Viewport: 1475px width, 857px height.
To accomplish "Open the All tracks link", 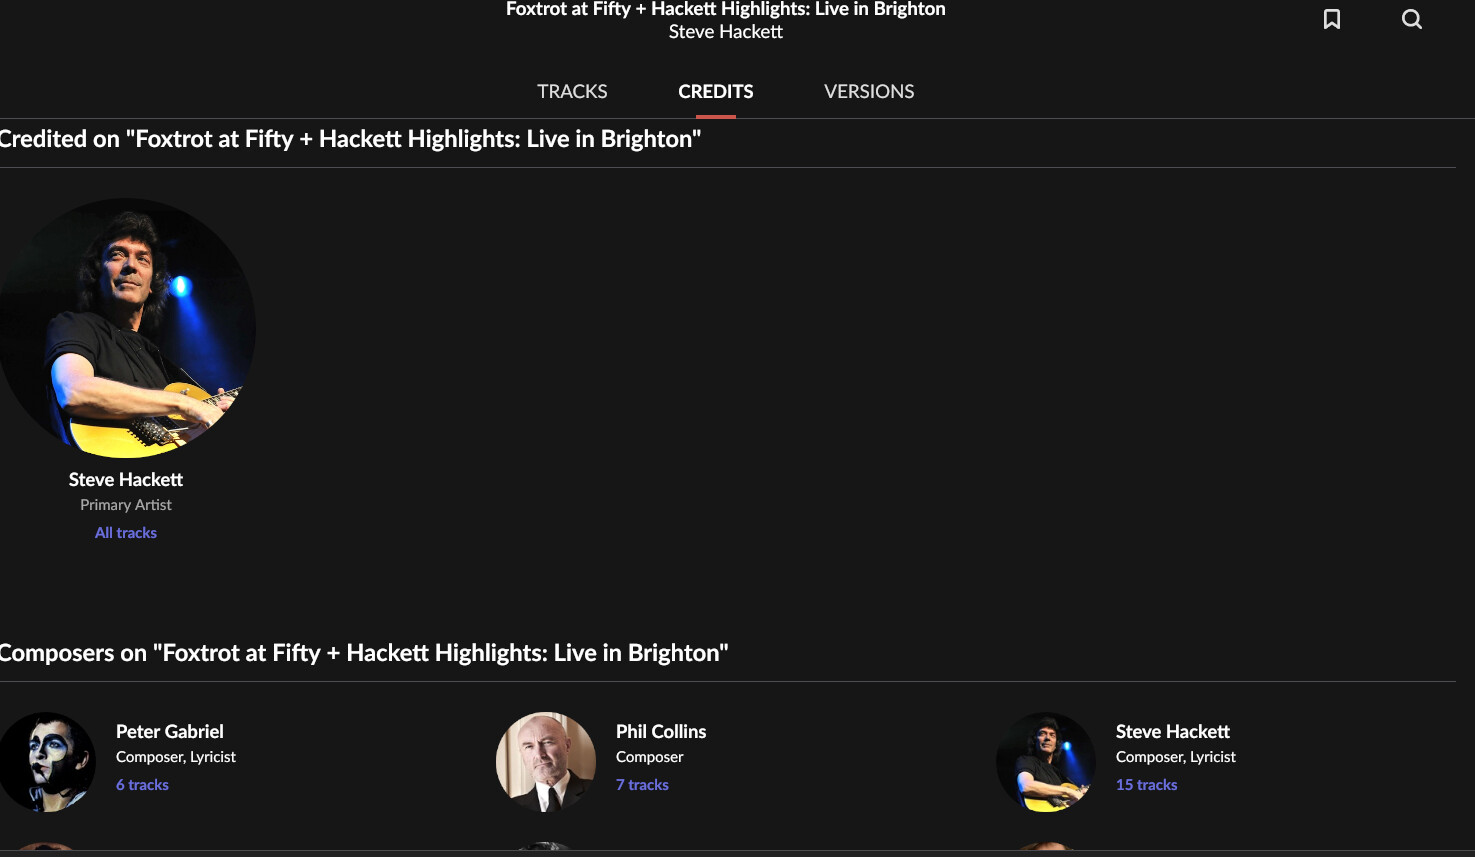I will click(126, 533).
